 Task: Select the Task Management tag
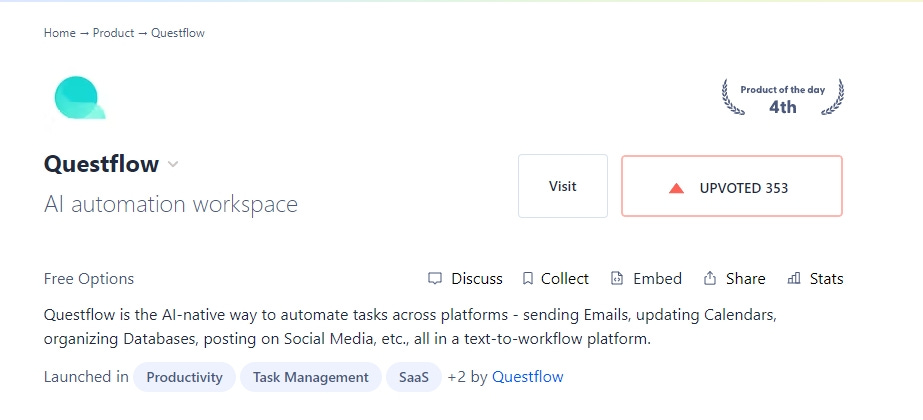[x=311, y=377]
